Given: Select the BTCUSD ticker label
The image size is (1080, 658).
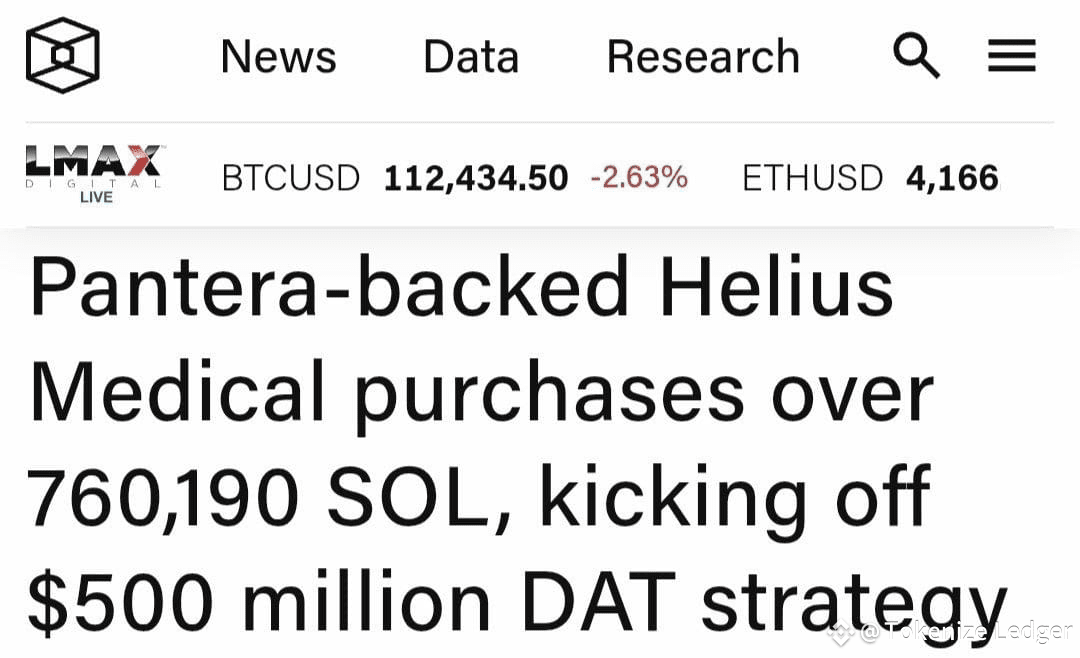Looking at the screenshot, I should pyautogui.click(x=291, y=178).
